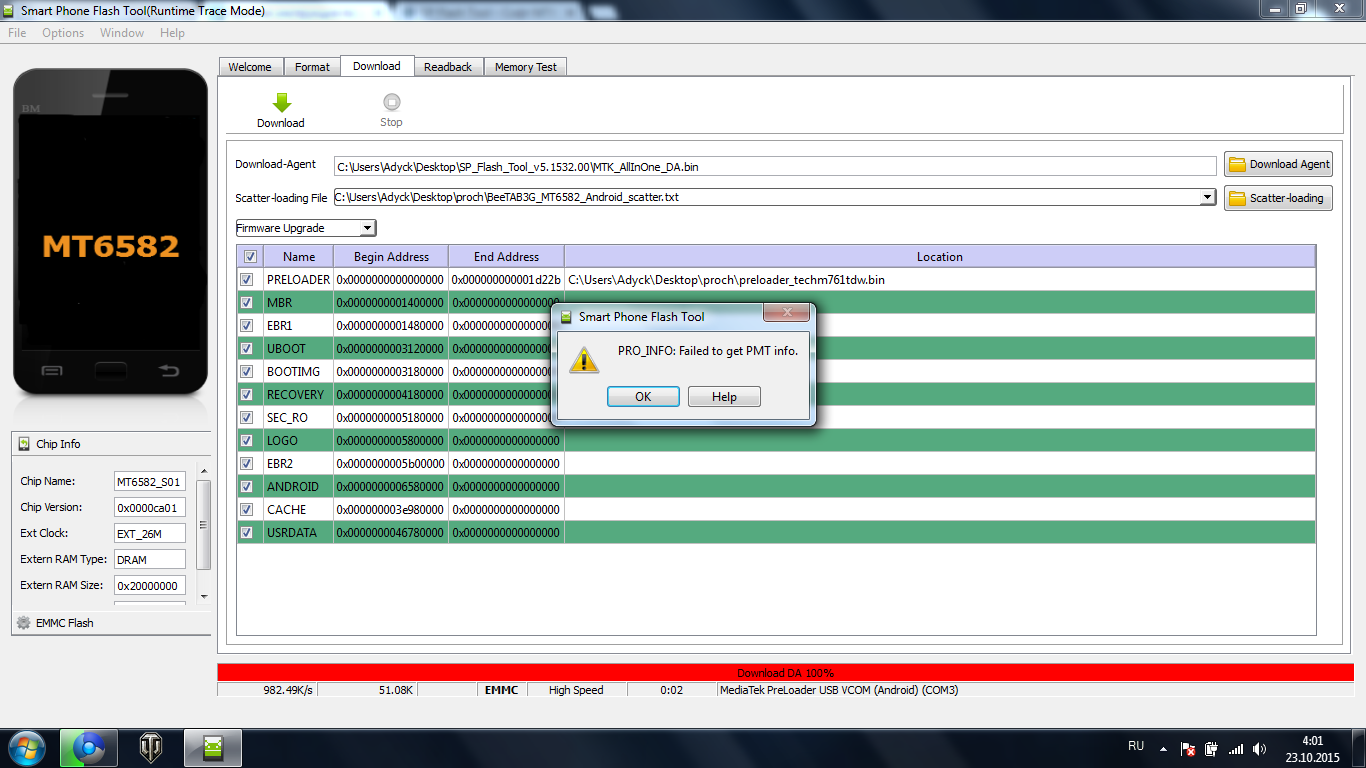
Task: Toggle the USRDATA partition checkbox
Action: click(x=247, y=533)
